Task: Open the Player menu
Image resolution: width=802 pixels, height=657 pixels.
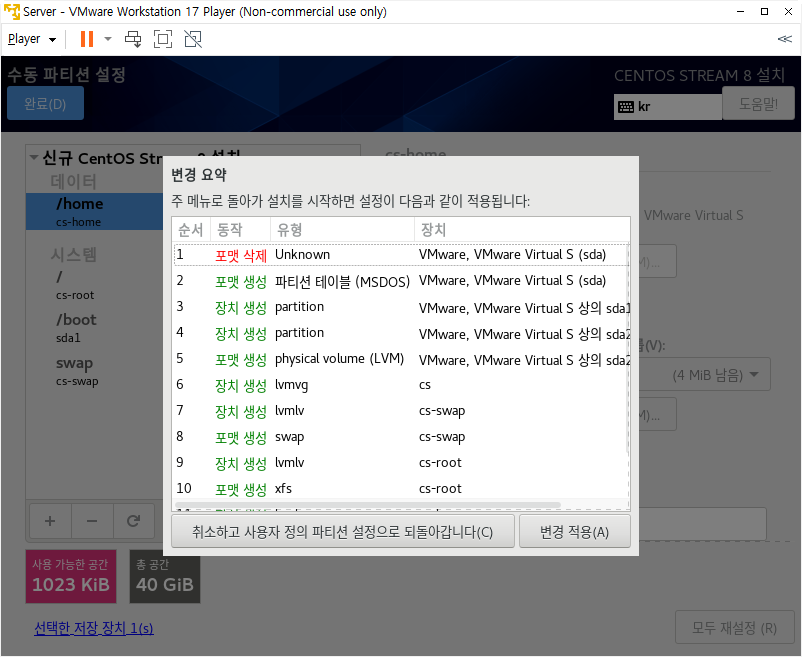Action: pos(32,39)
